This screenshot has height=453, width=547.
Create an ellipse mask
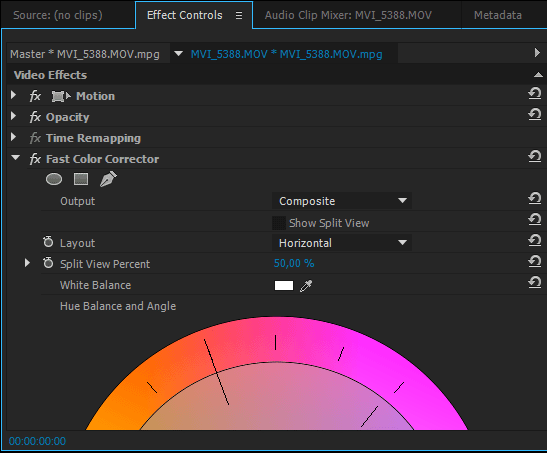54,179
